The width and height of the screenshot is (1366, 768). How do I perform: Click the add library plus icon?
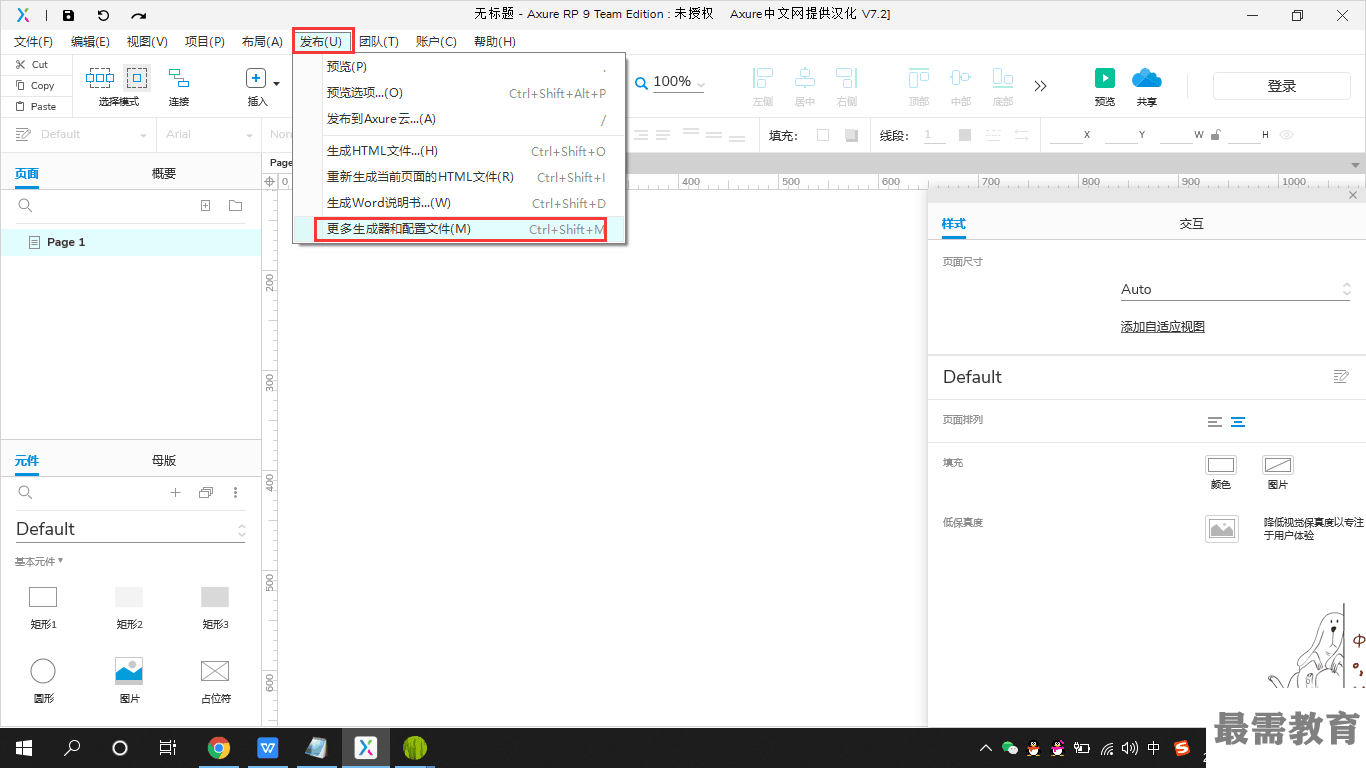(175, 492)
